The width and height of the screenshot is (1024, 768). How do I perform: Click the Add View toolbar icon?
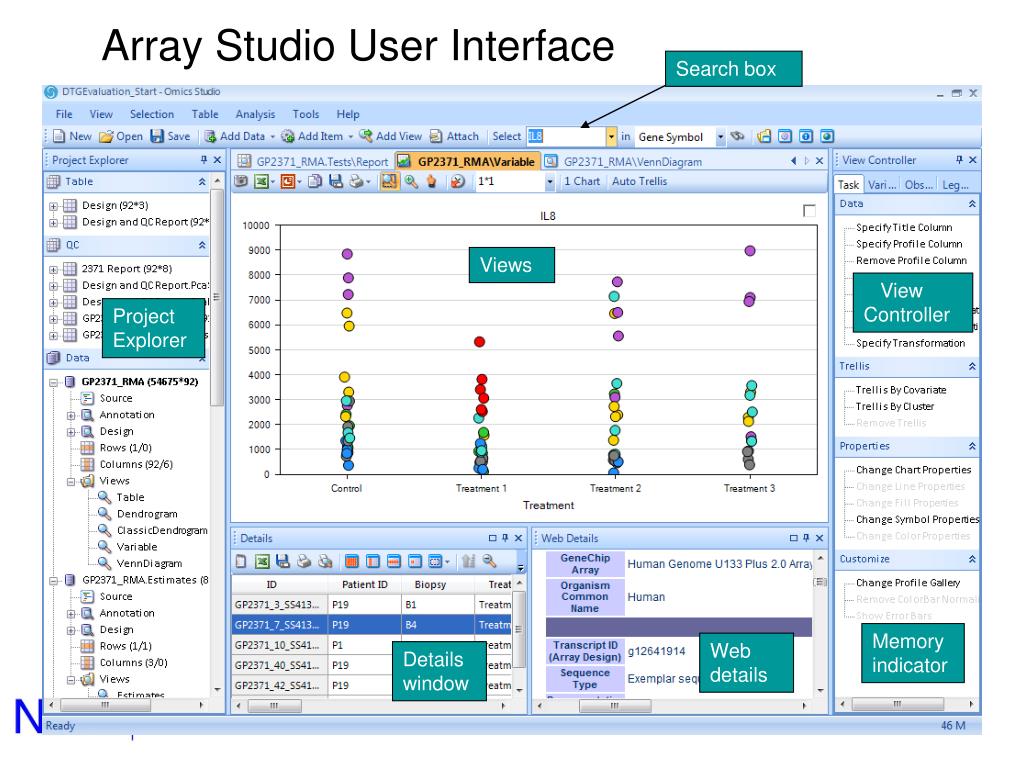click(366, 136)
